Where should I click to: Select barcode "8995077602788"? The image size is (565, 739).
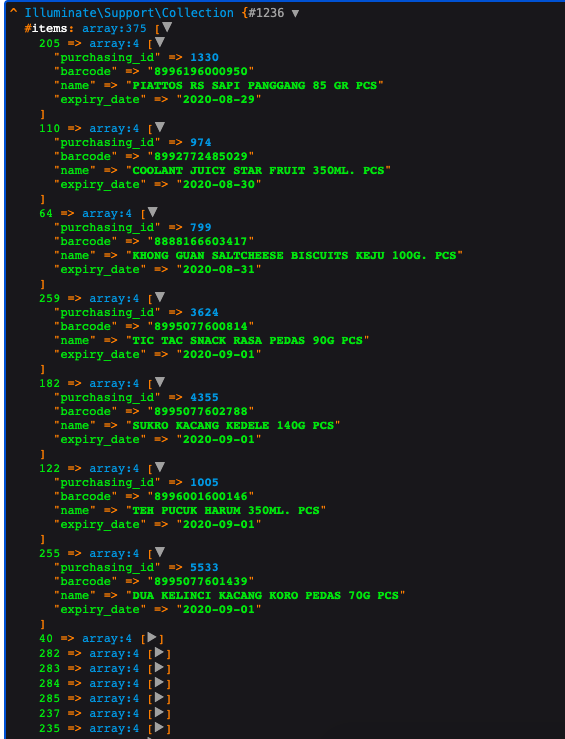click(201, 411)
